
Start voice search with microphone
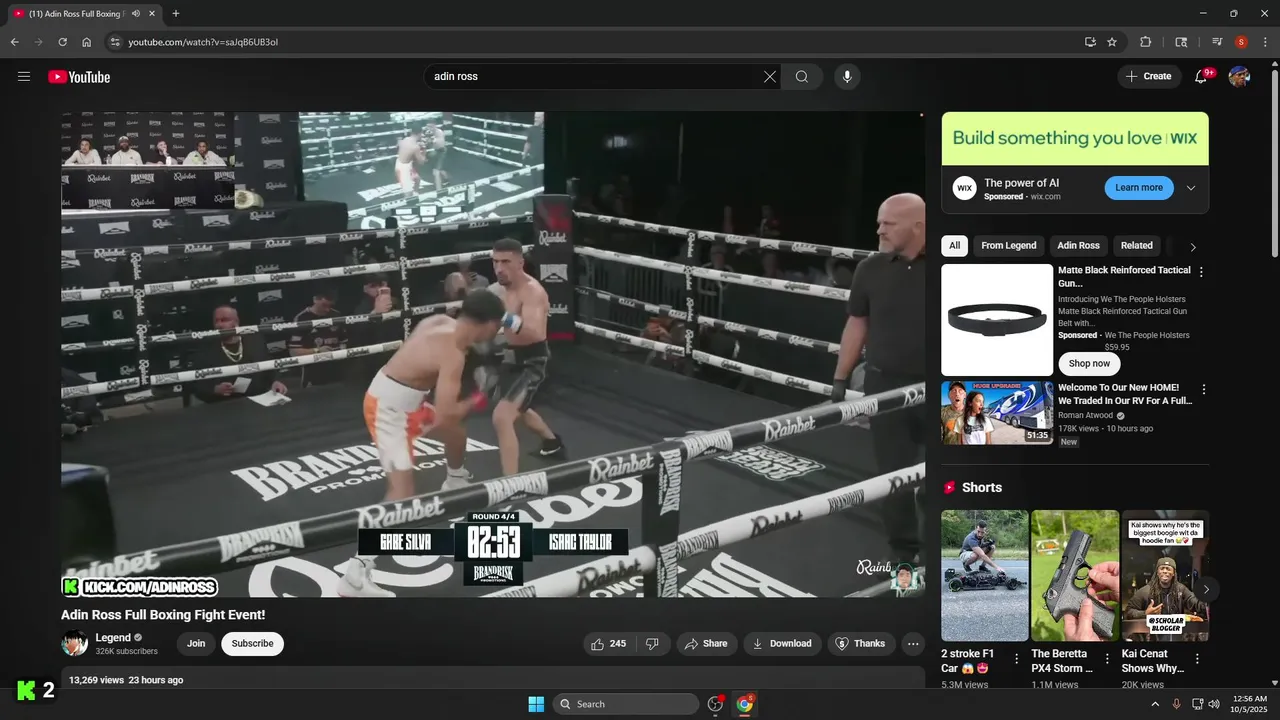point(847,77)
